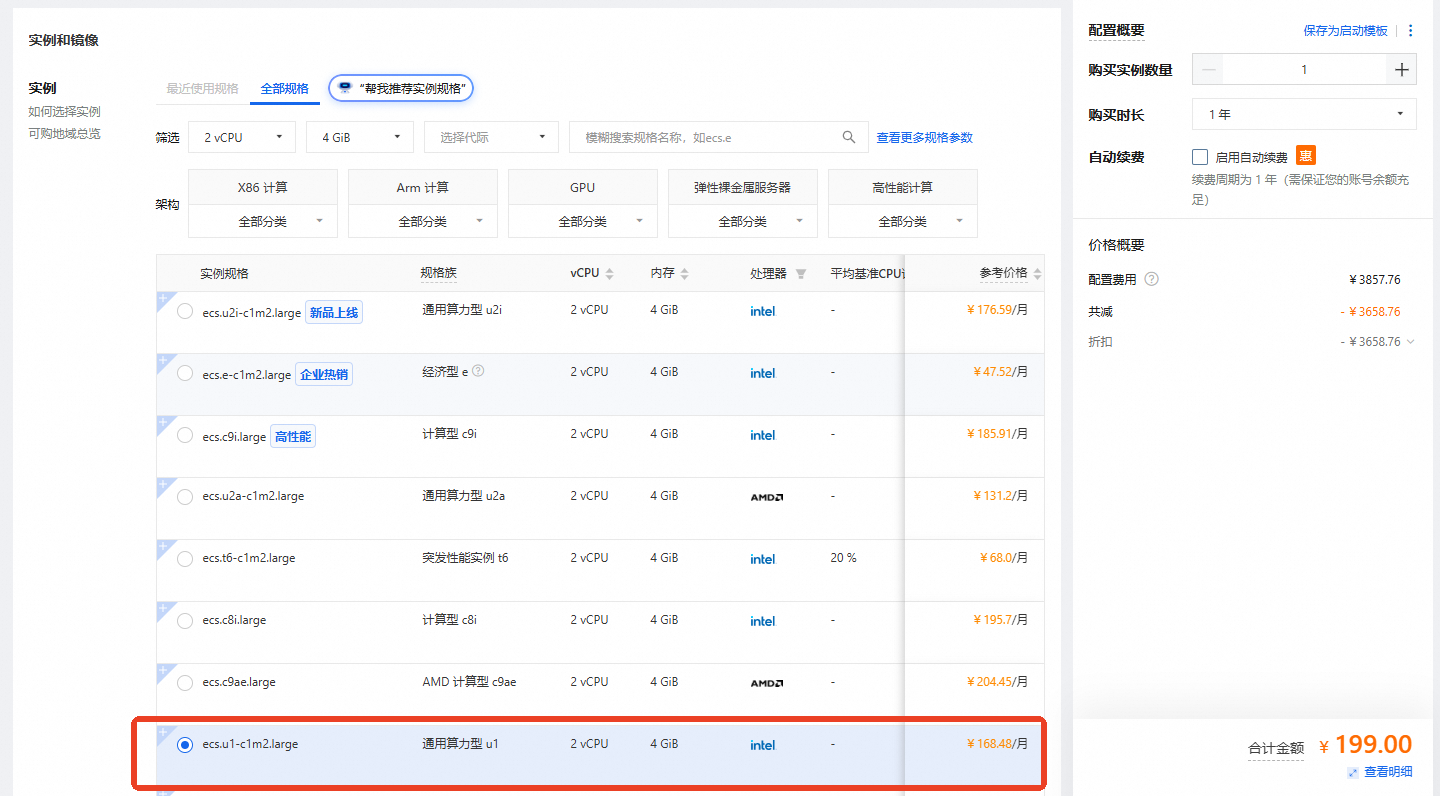1440x796 pixels.
Task: Select the ecs.u2a-c1m2.large radio button
Action: point(185,497)
